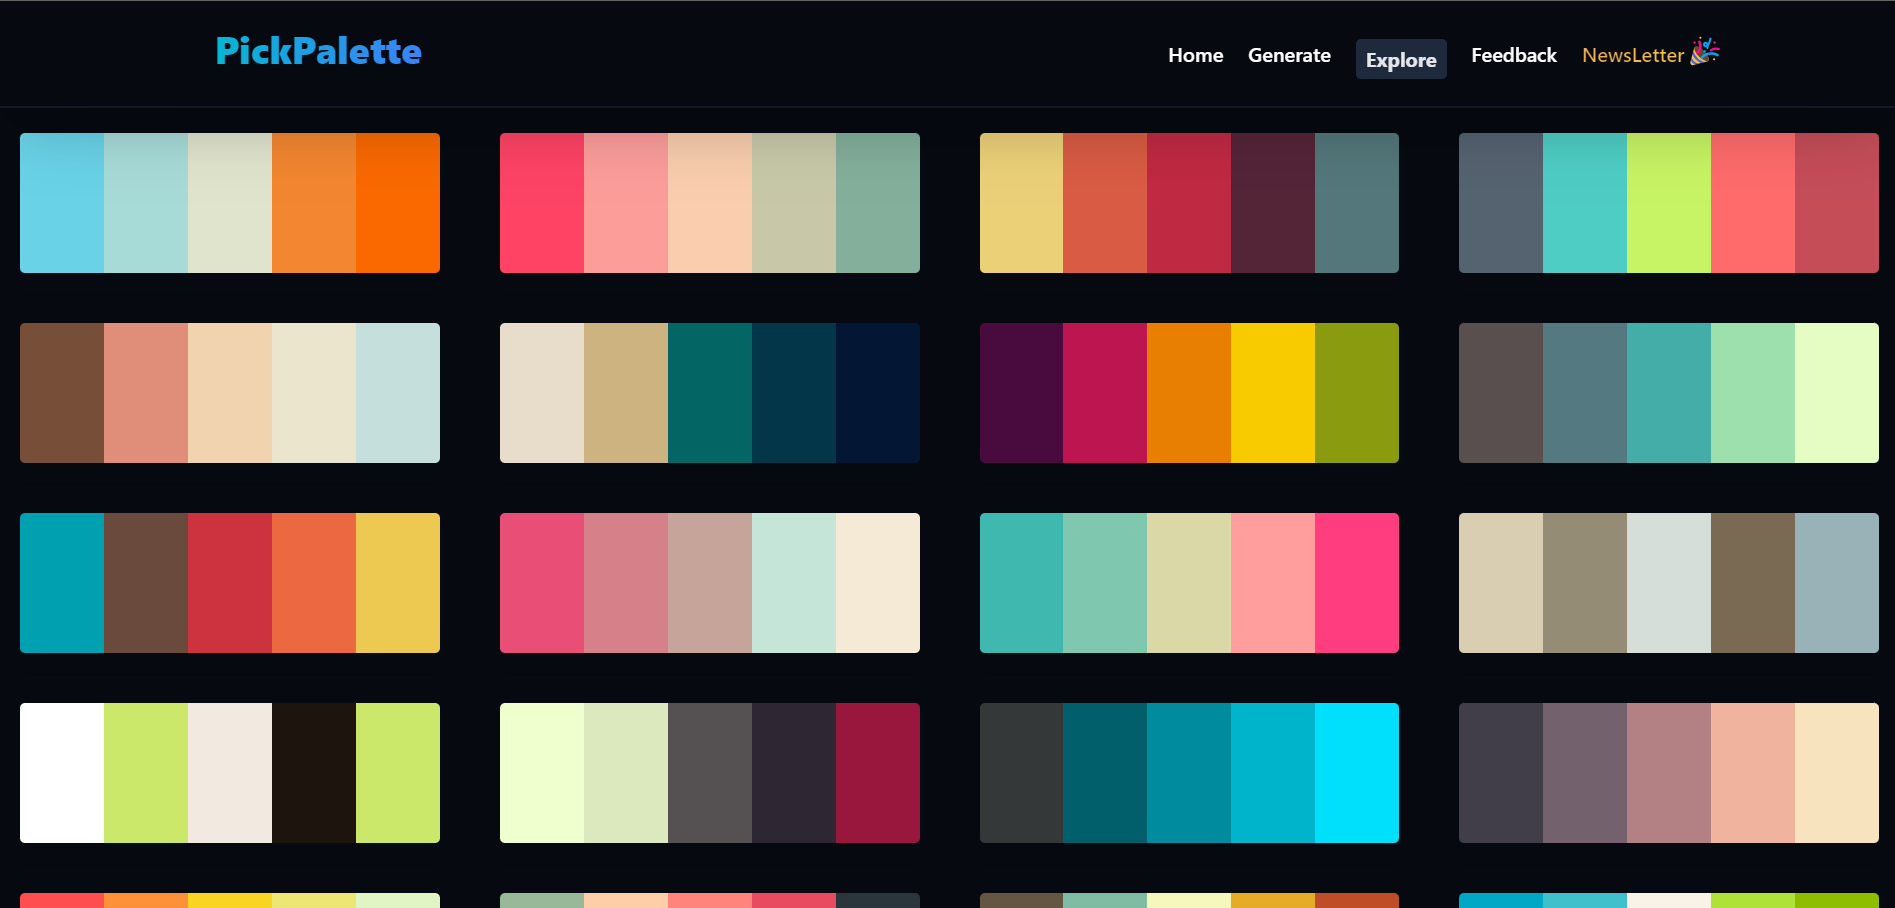The image size is (1895, 908).
Task: Choose the crimson swatch in fourth-row second palette
Action: coord(878,773)
